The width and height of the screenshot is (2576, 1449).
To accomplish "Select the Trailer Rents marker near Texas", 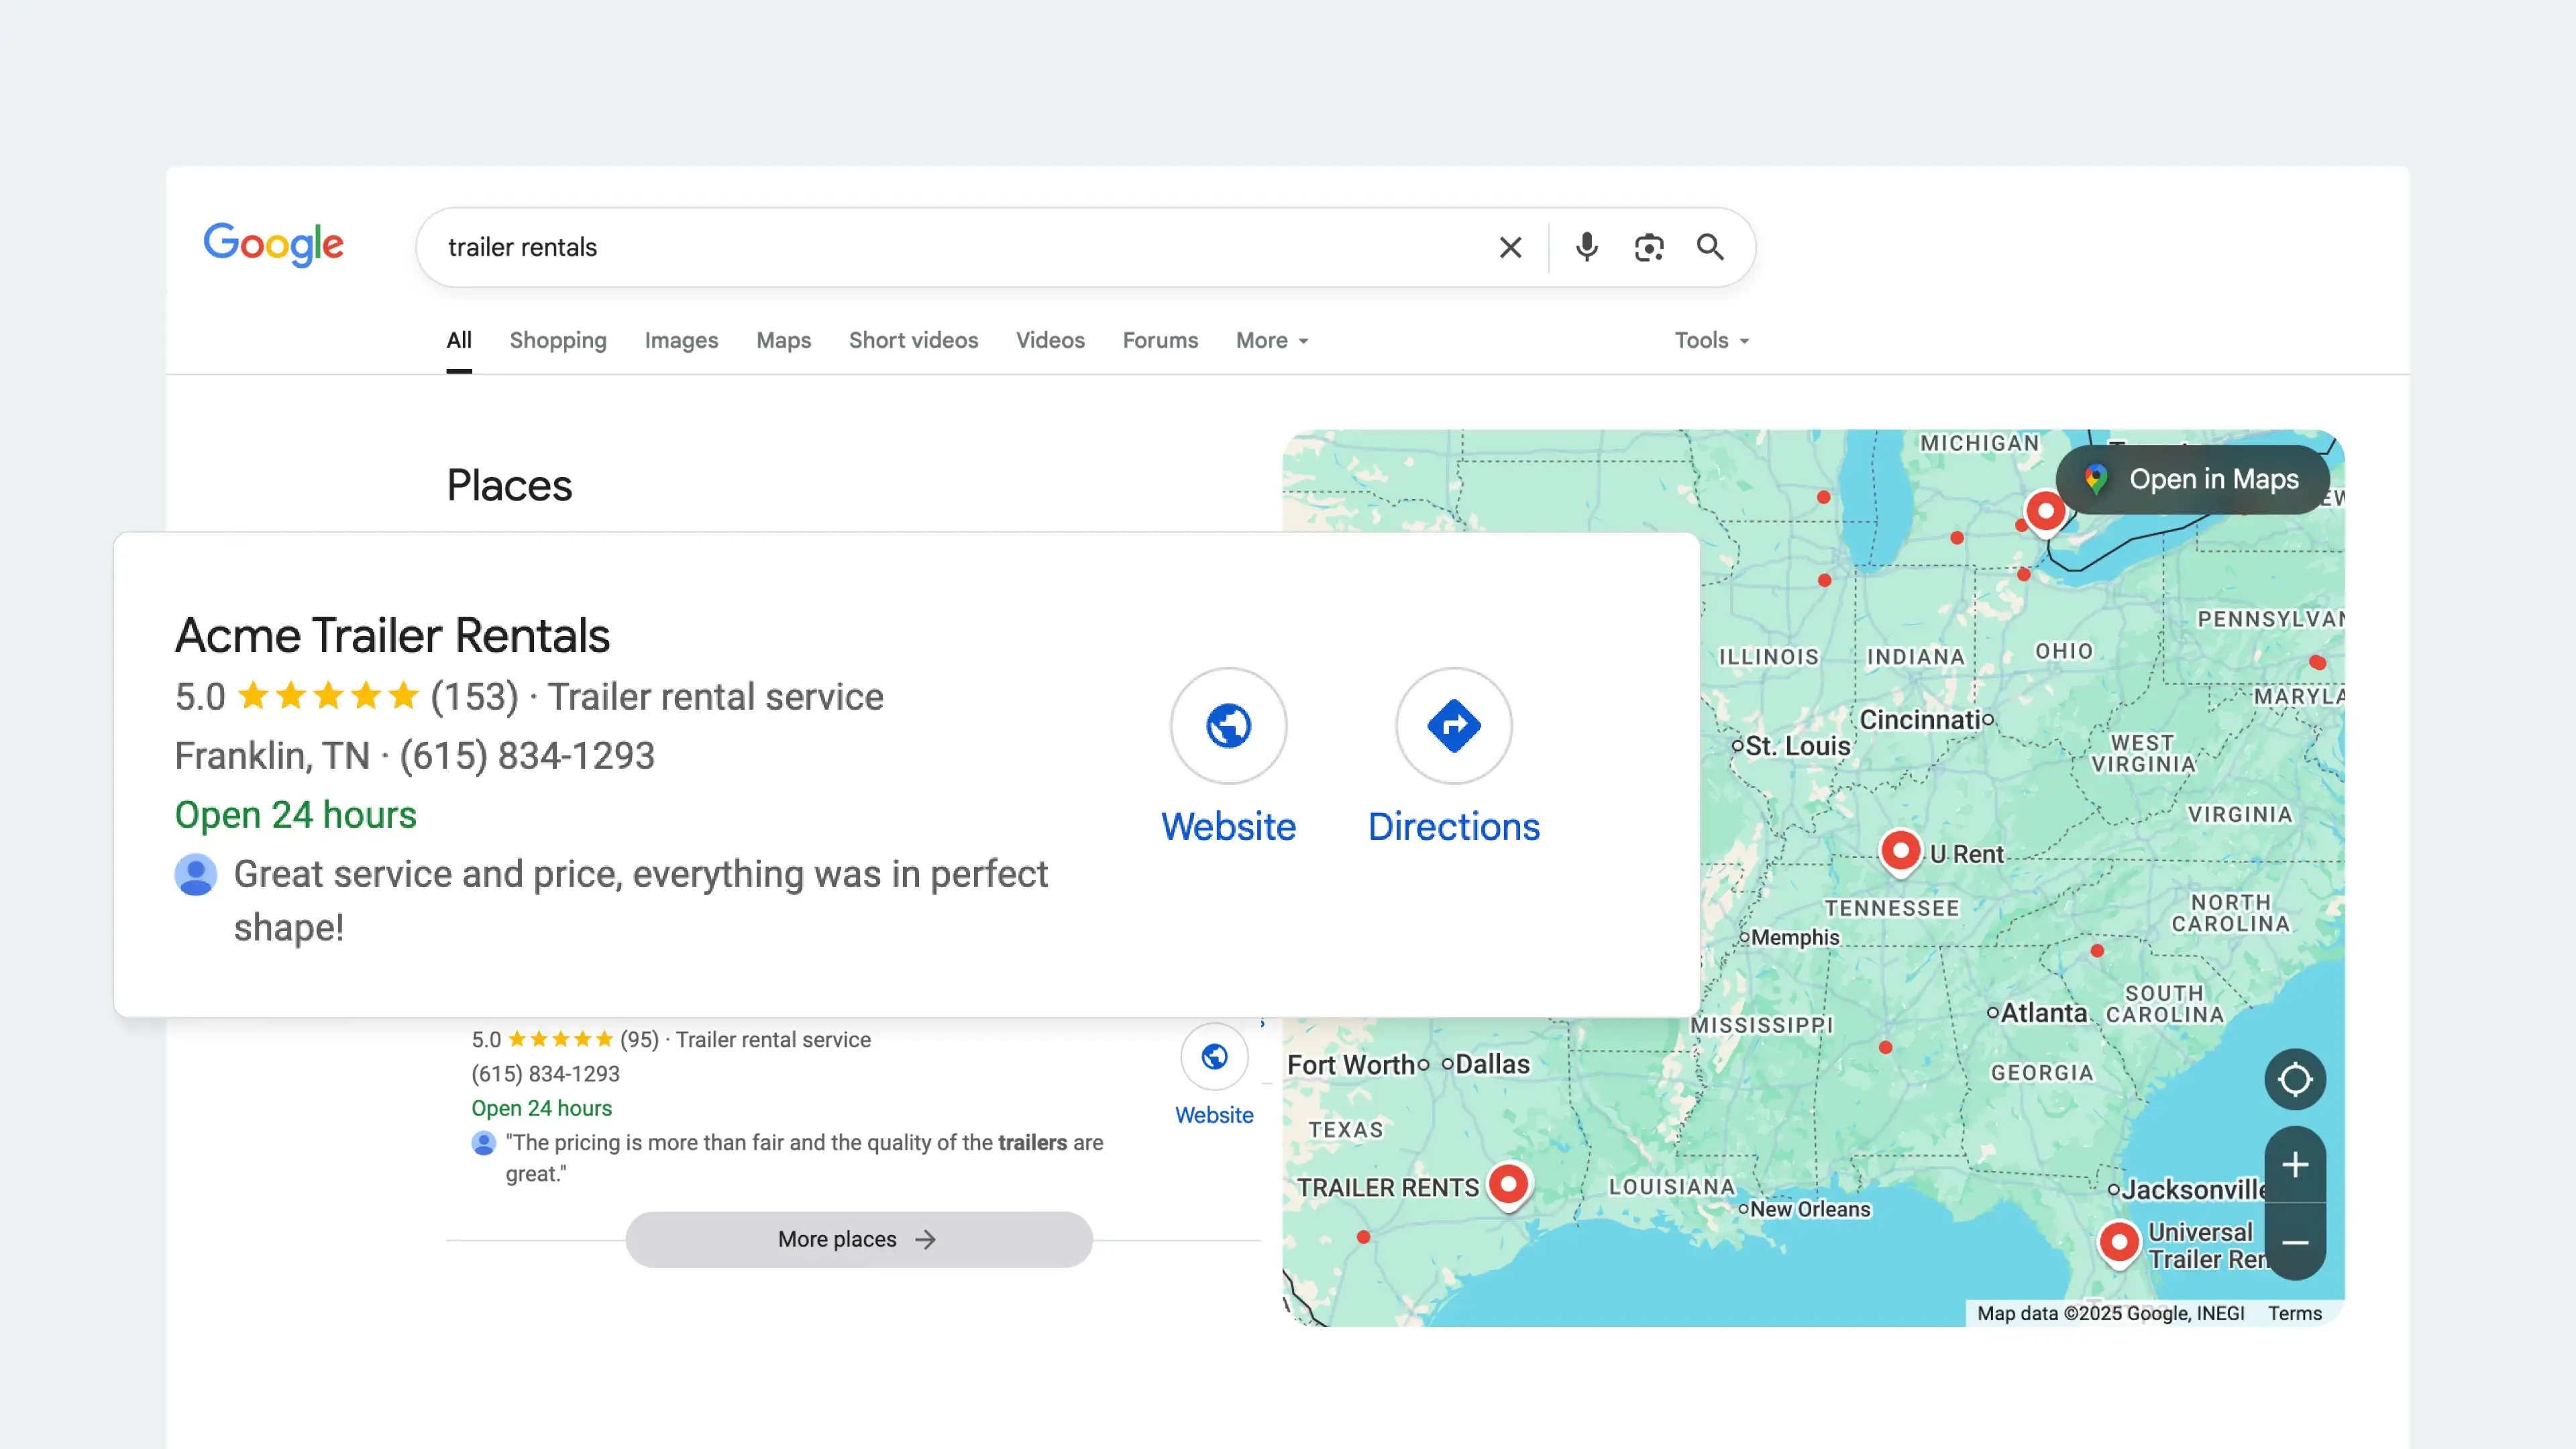I will (1509, 1185).
